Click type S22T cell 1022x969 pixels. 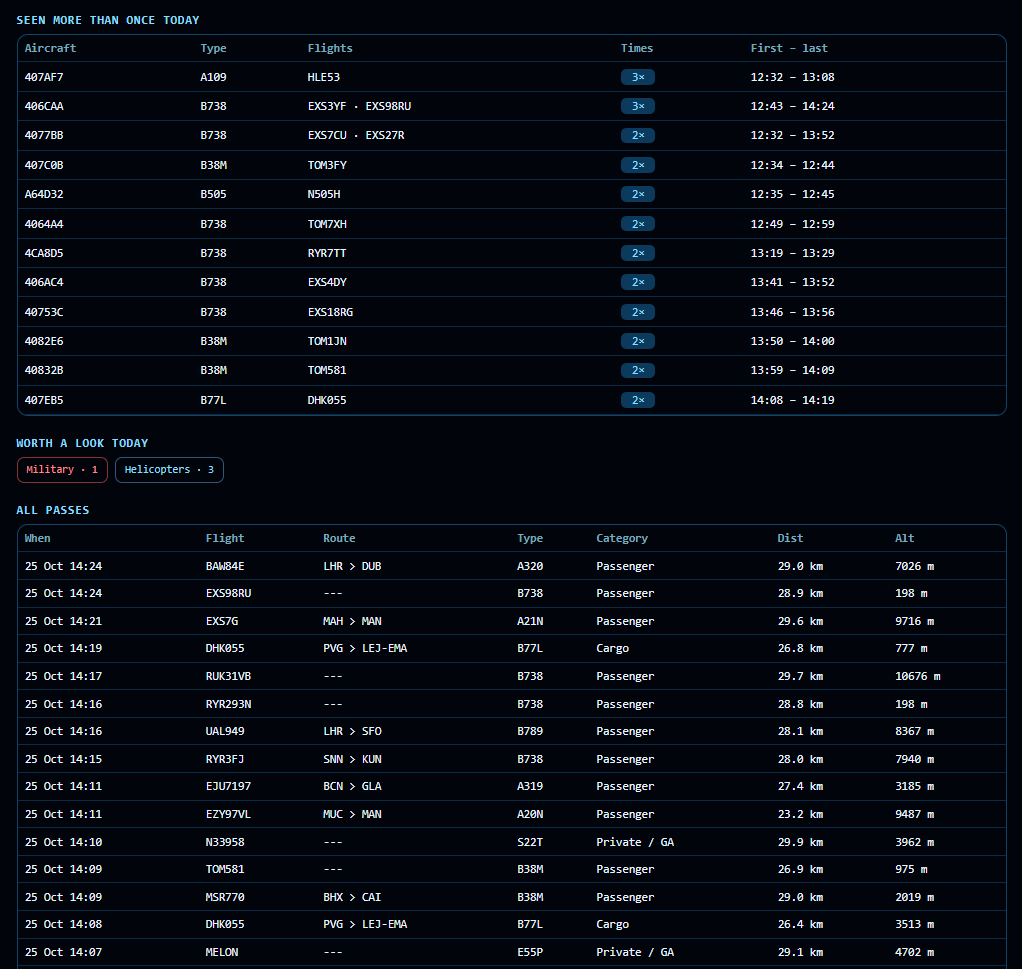tap(530, 842)
